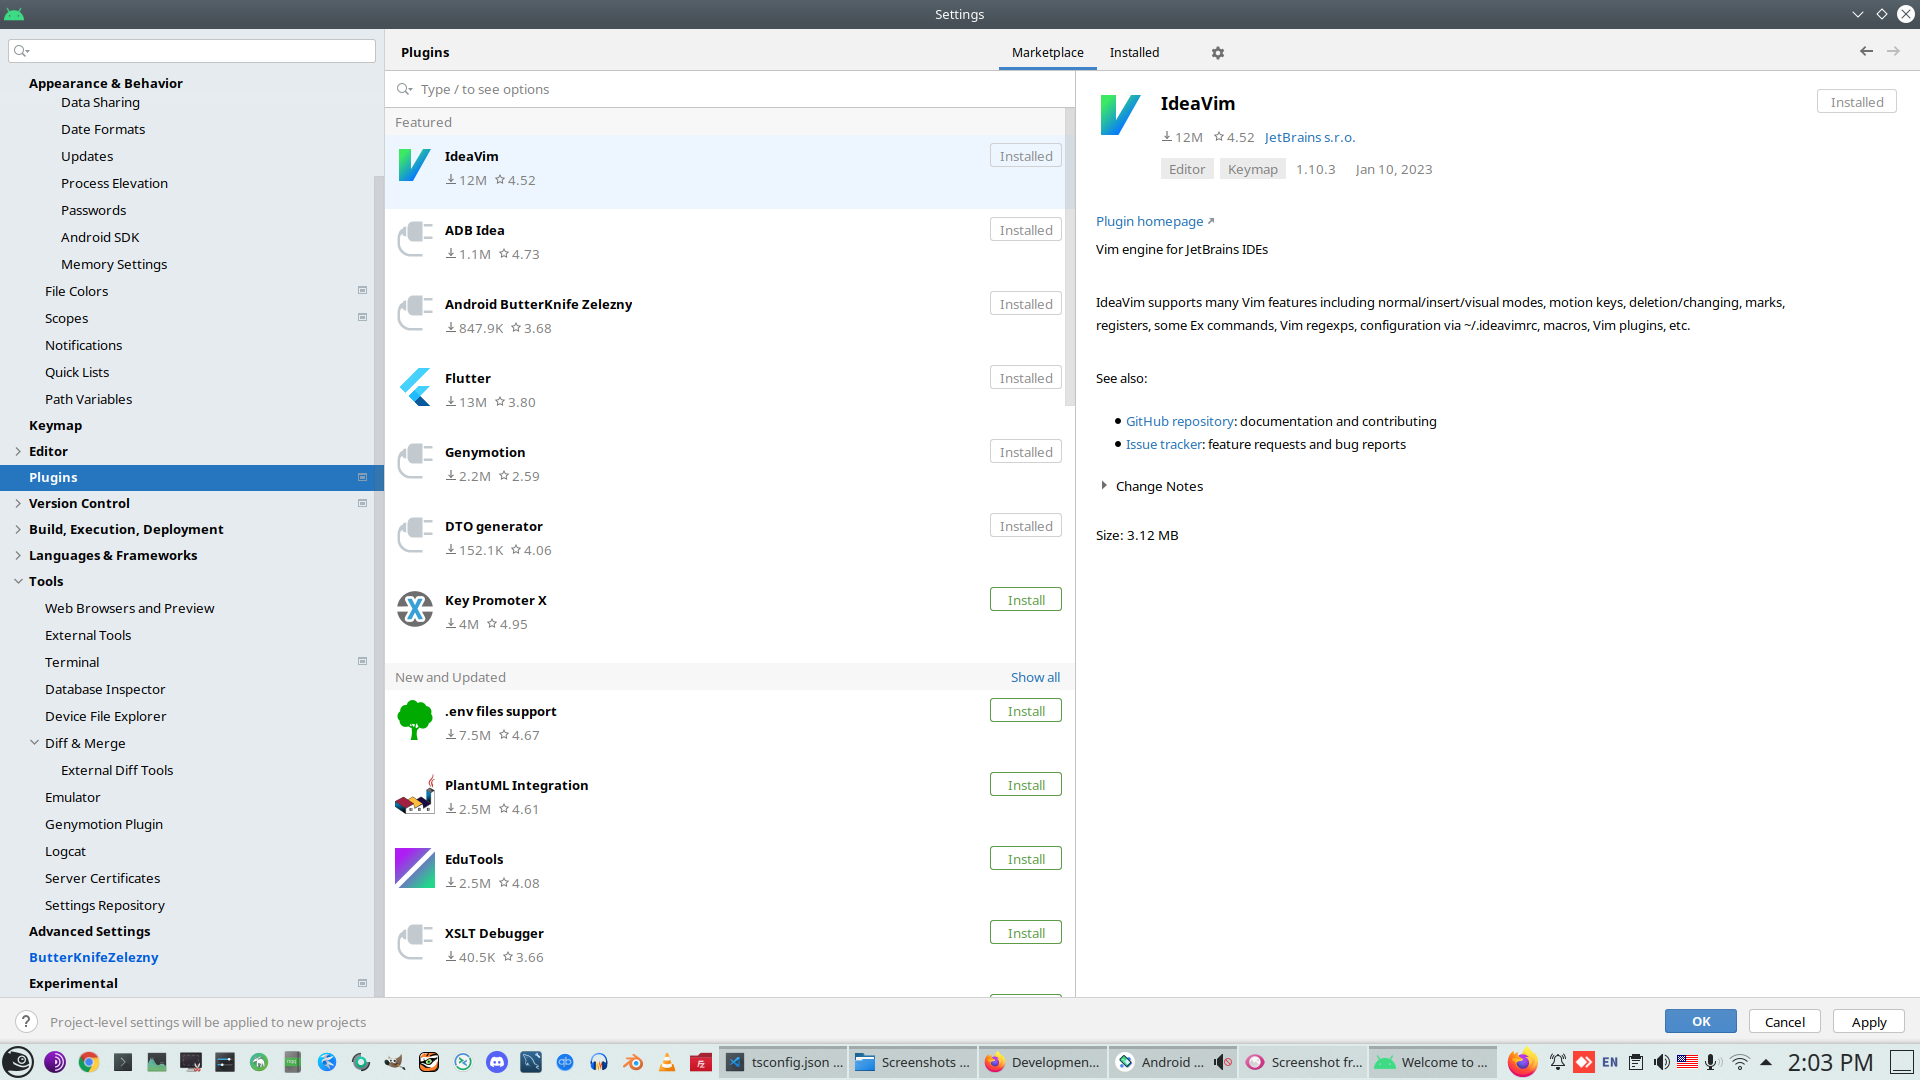Image resolution: width=1920 pixels, height=1080 pixels.
Task: Select the Marketplace tab
Action: point(1047,52)
